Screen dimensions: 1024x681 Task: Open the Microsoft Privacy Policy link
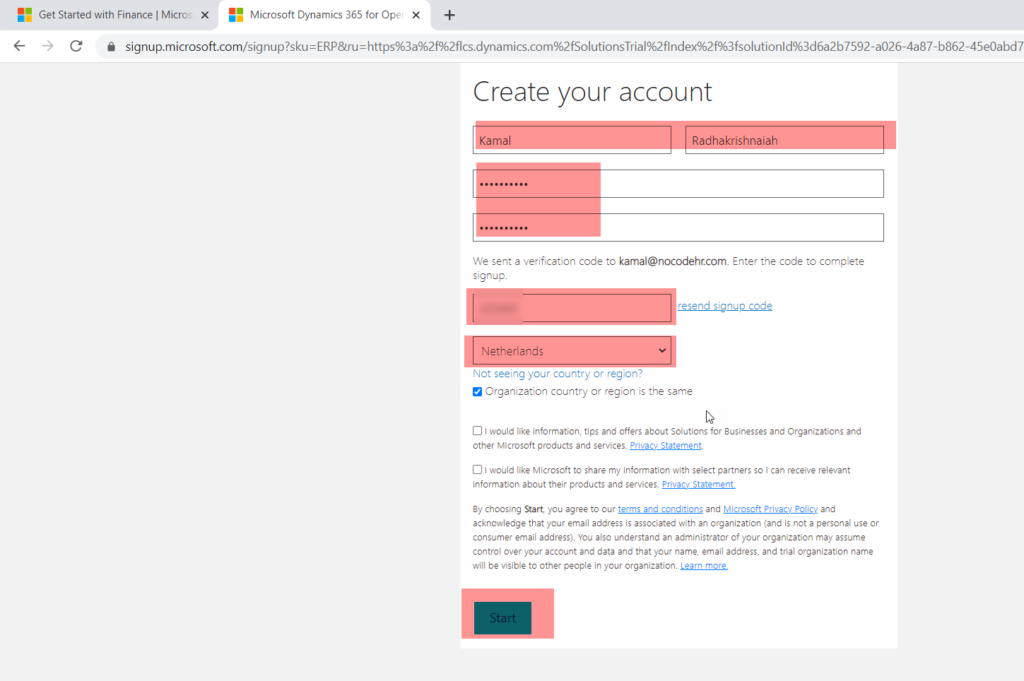click(771, 509)
